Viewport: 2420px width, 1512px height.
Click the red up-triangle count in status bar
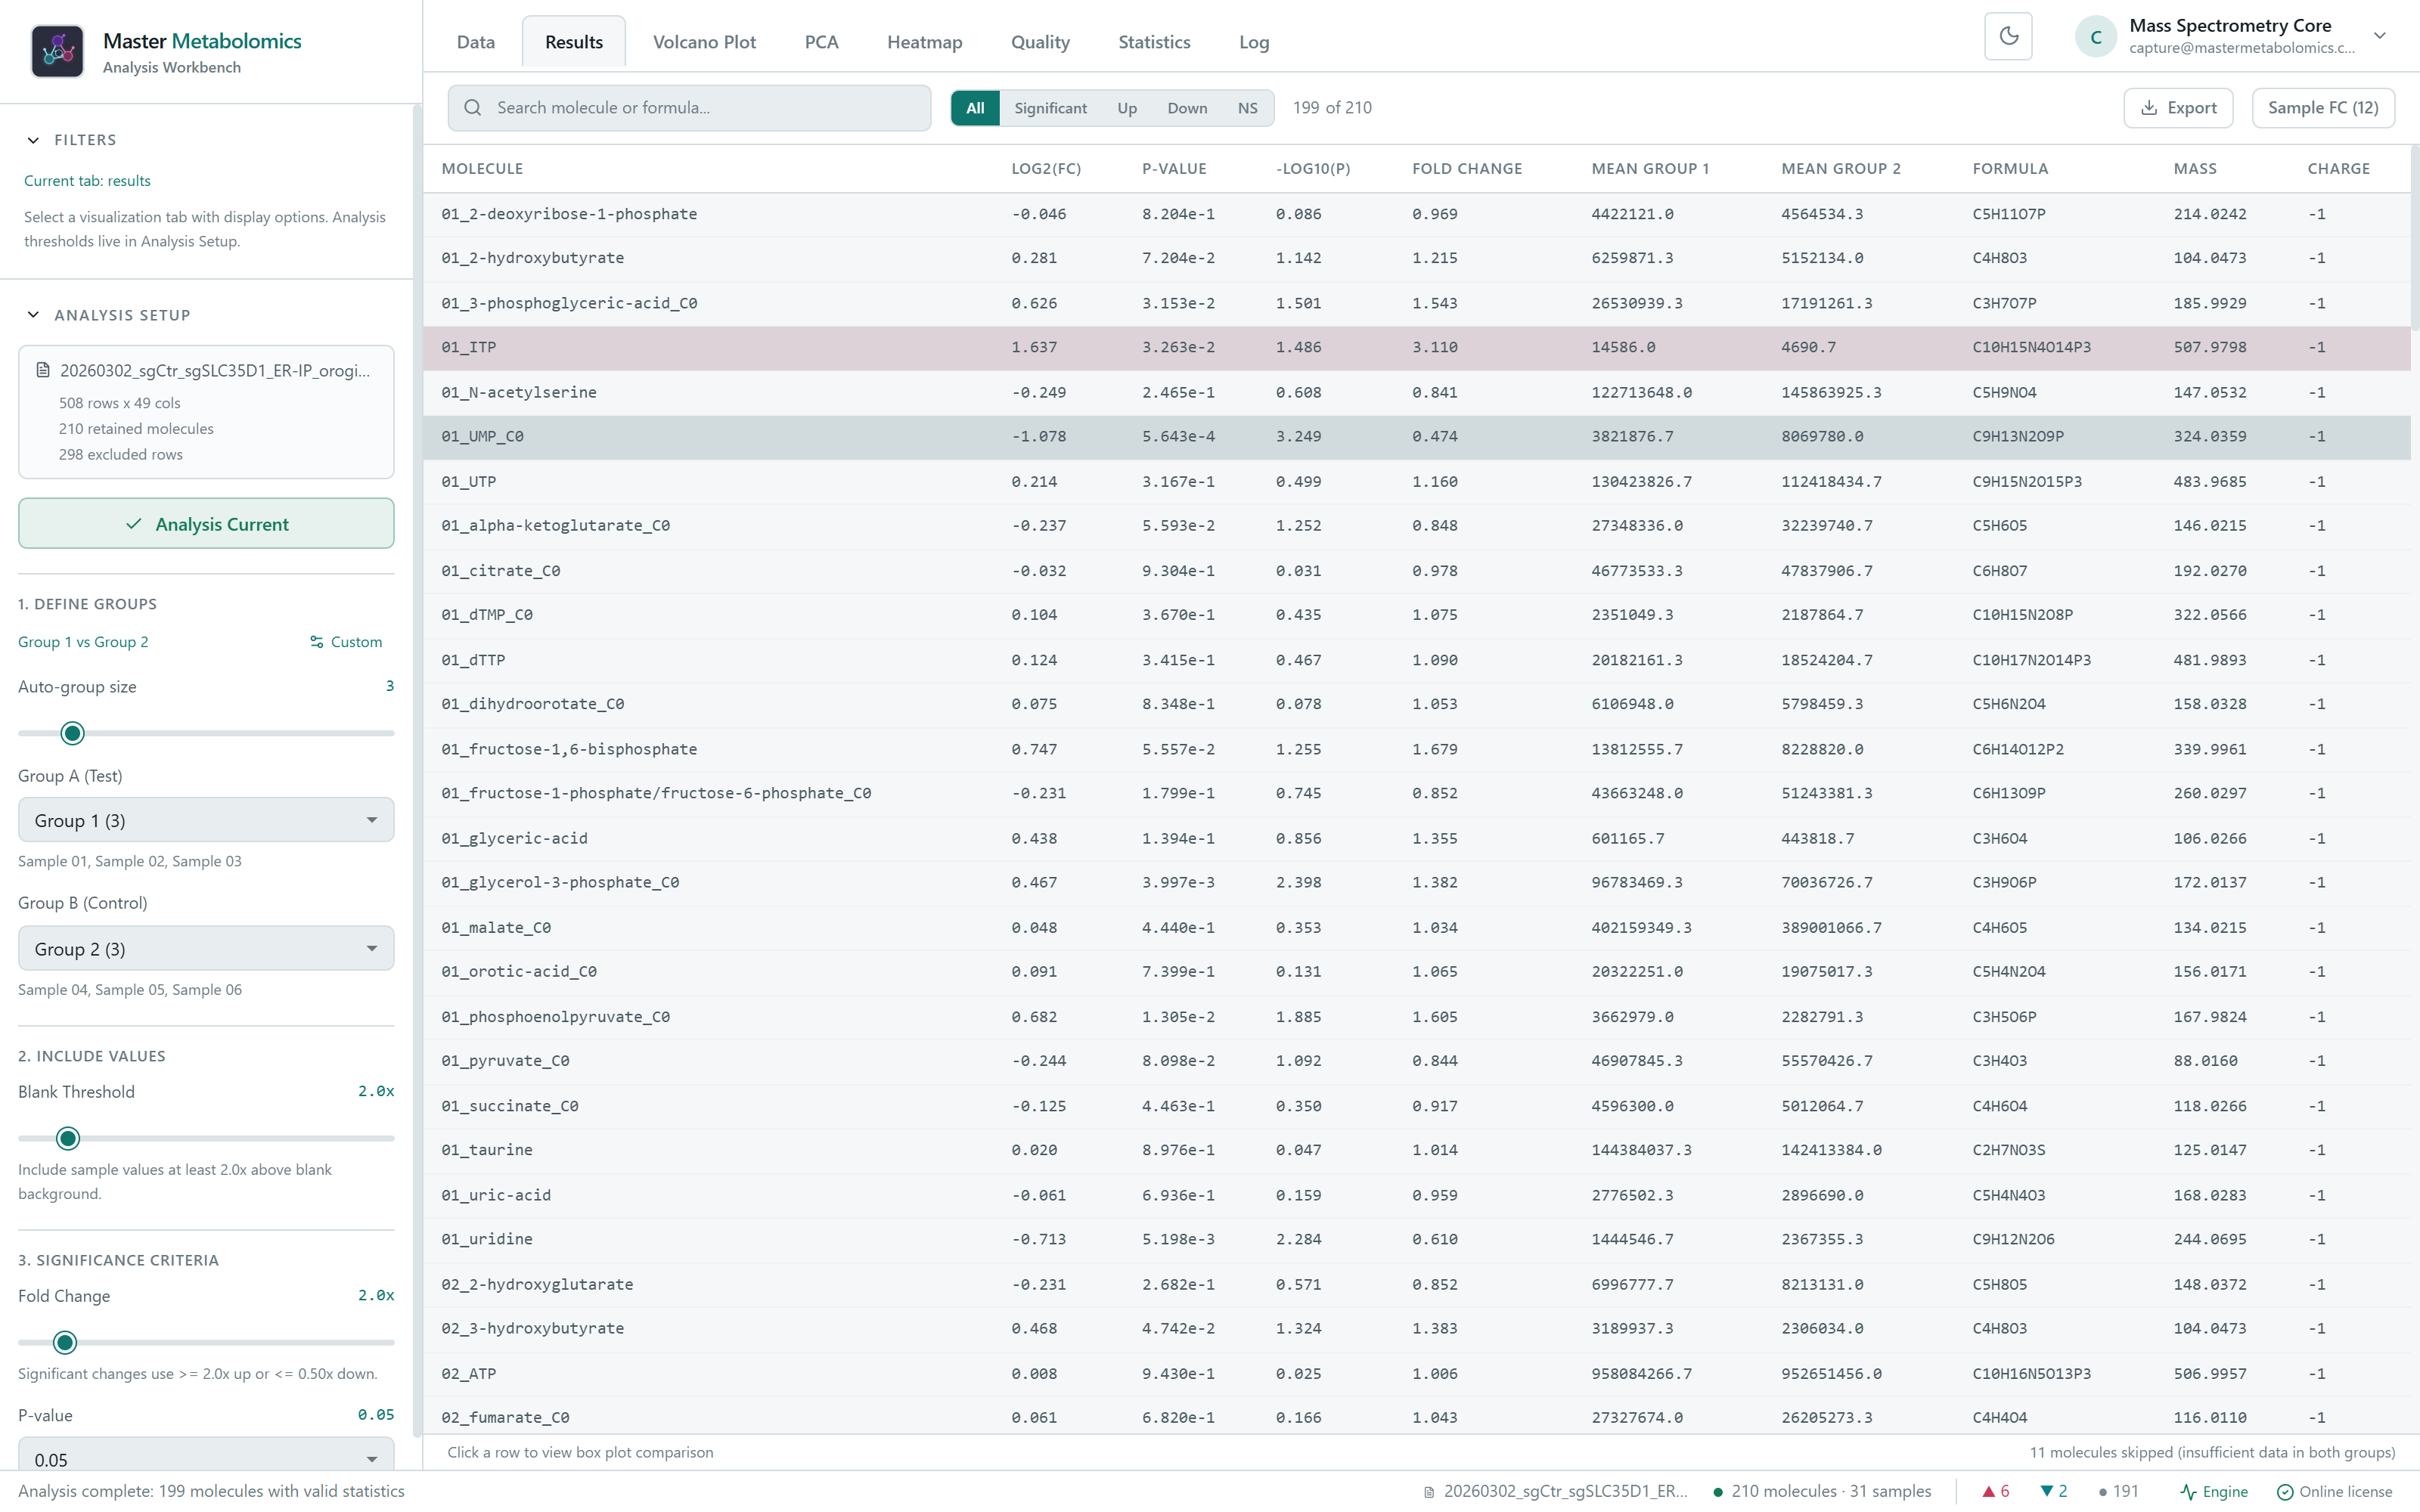(1995, 1491)
